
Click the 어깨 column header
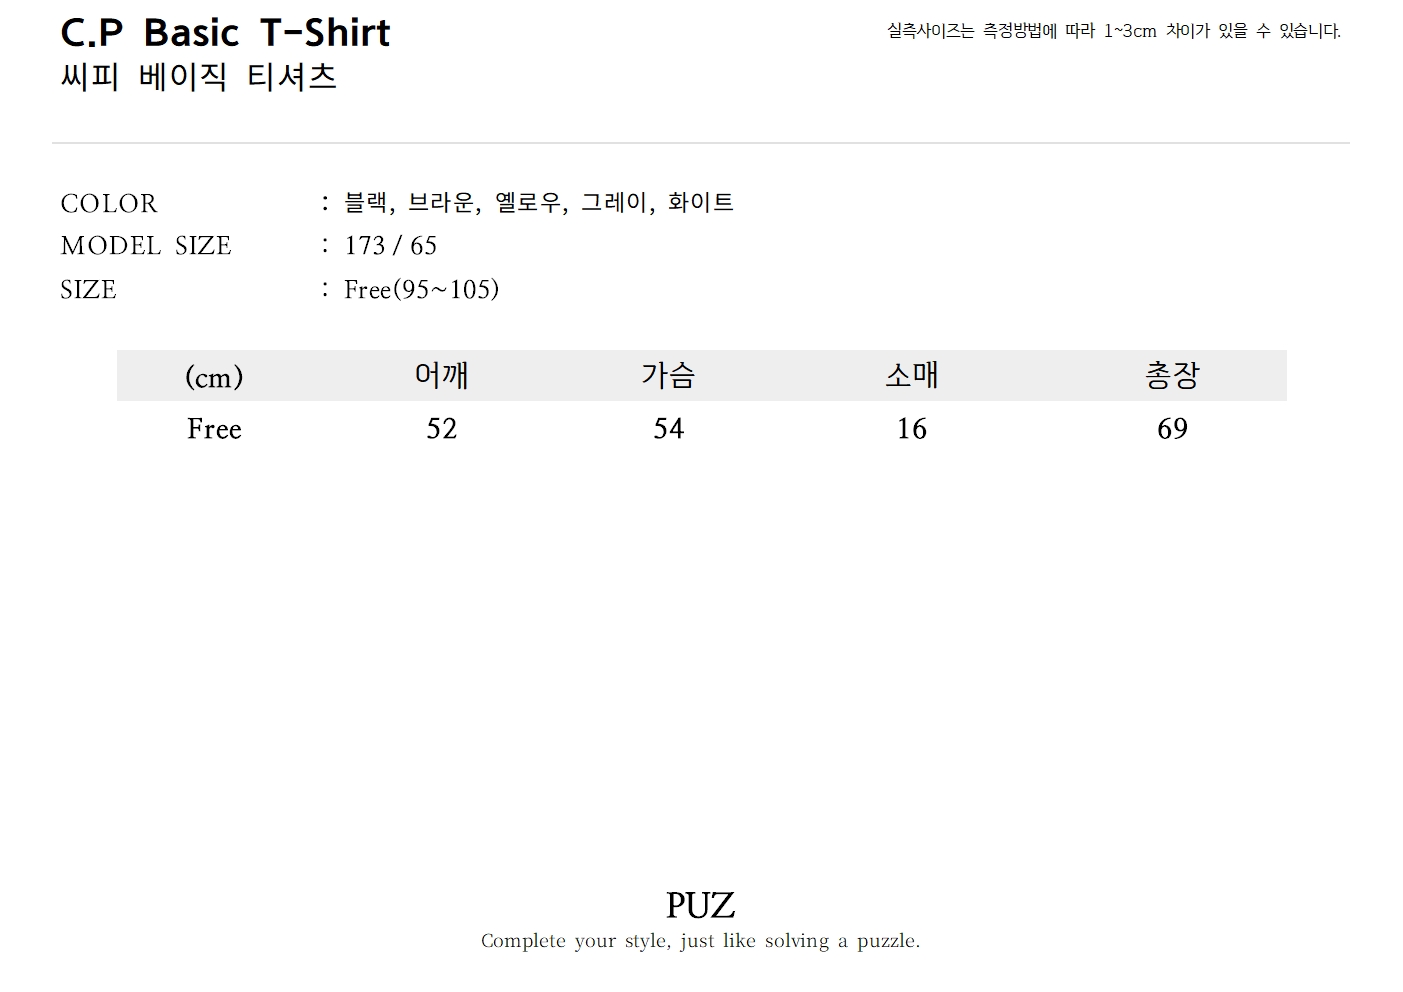[441, 376]
